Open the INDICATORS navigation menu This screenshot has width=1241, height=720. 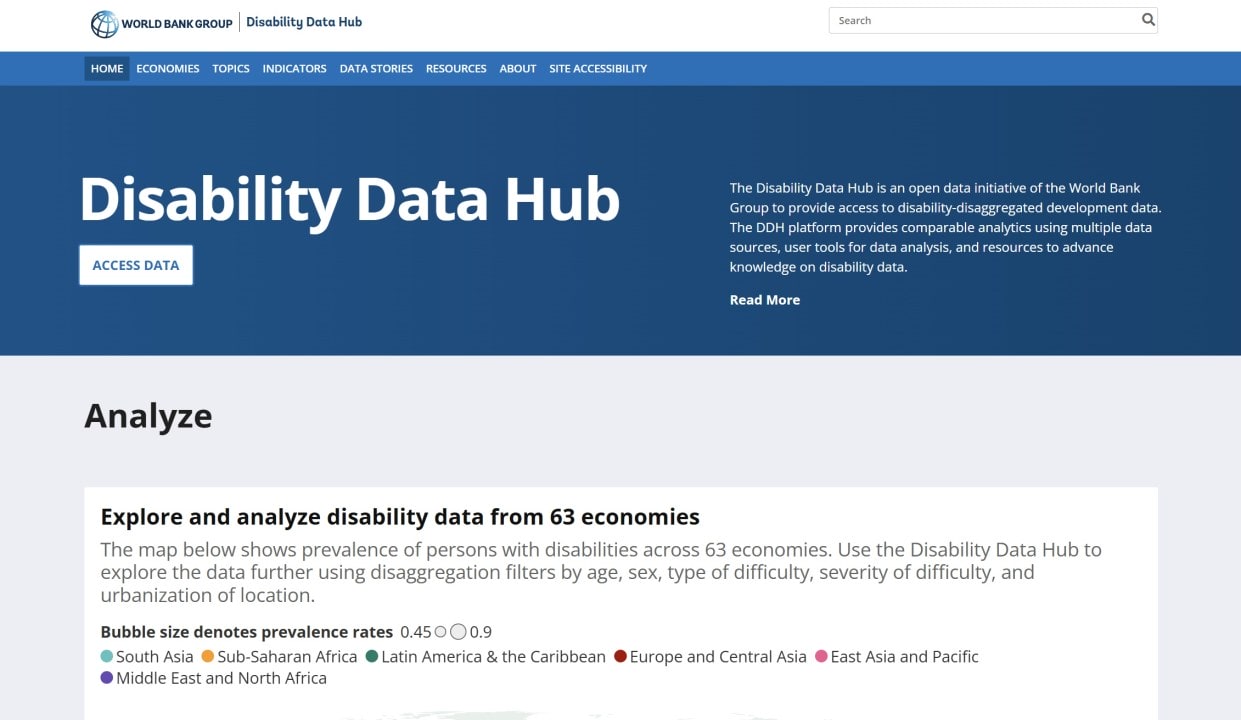[294, 68]
